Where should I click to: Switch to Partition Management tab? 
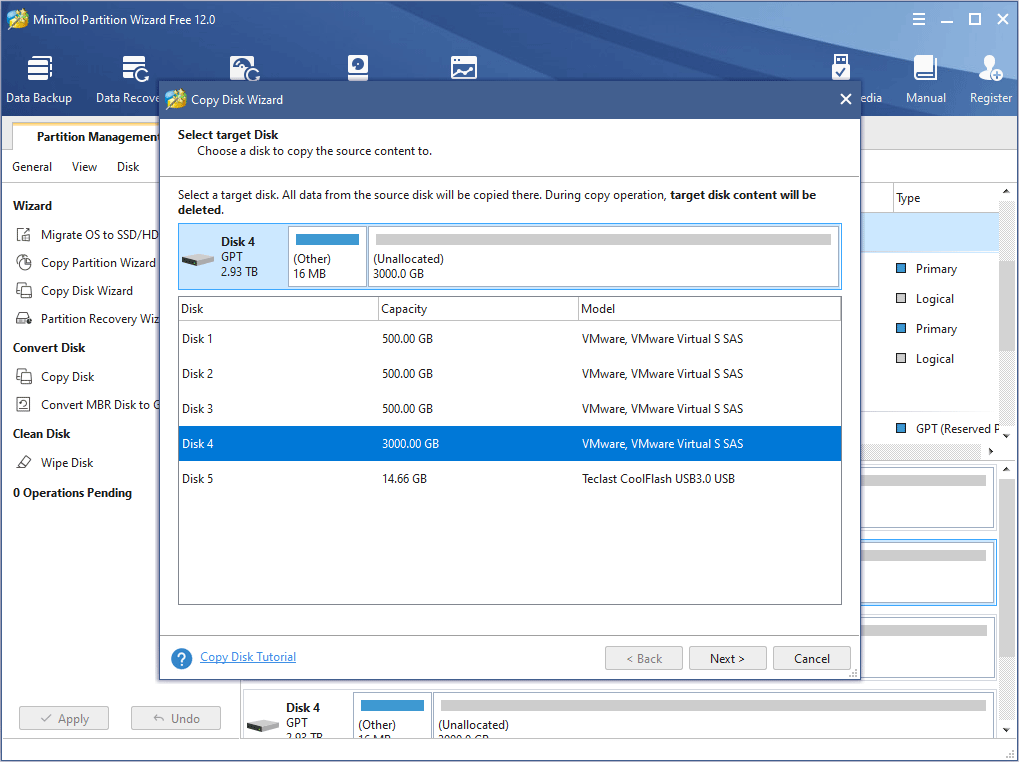click(88, 136)
